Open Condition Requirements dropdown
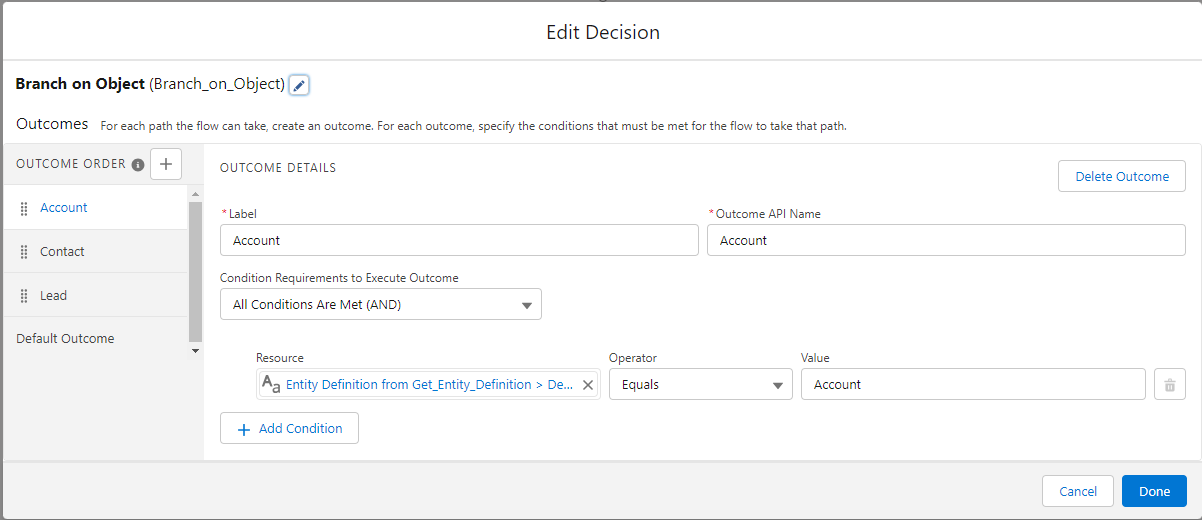 coord(381,305)
